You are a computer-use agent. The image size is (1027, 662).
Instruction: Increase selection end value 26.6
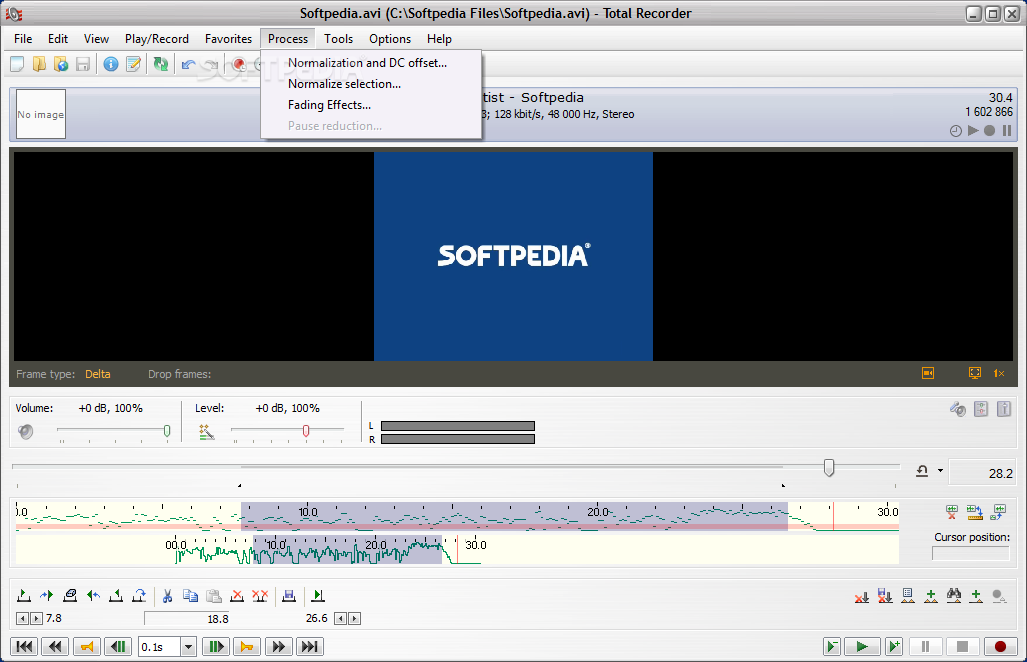[x=354, y=618]
